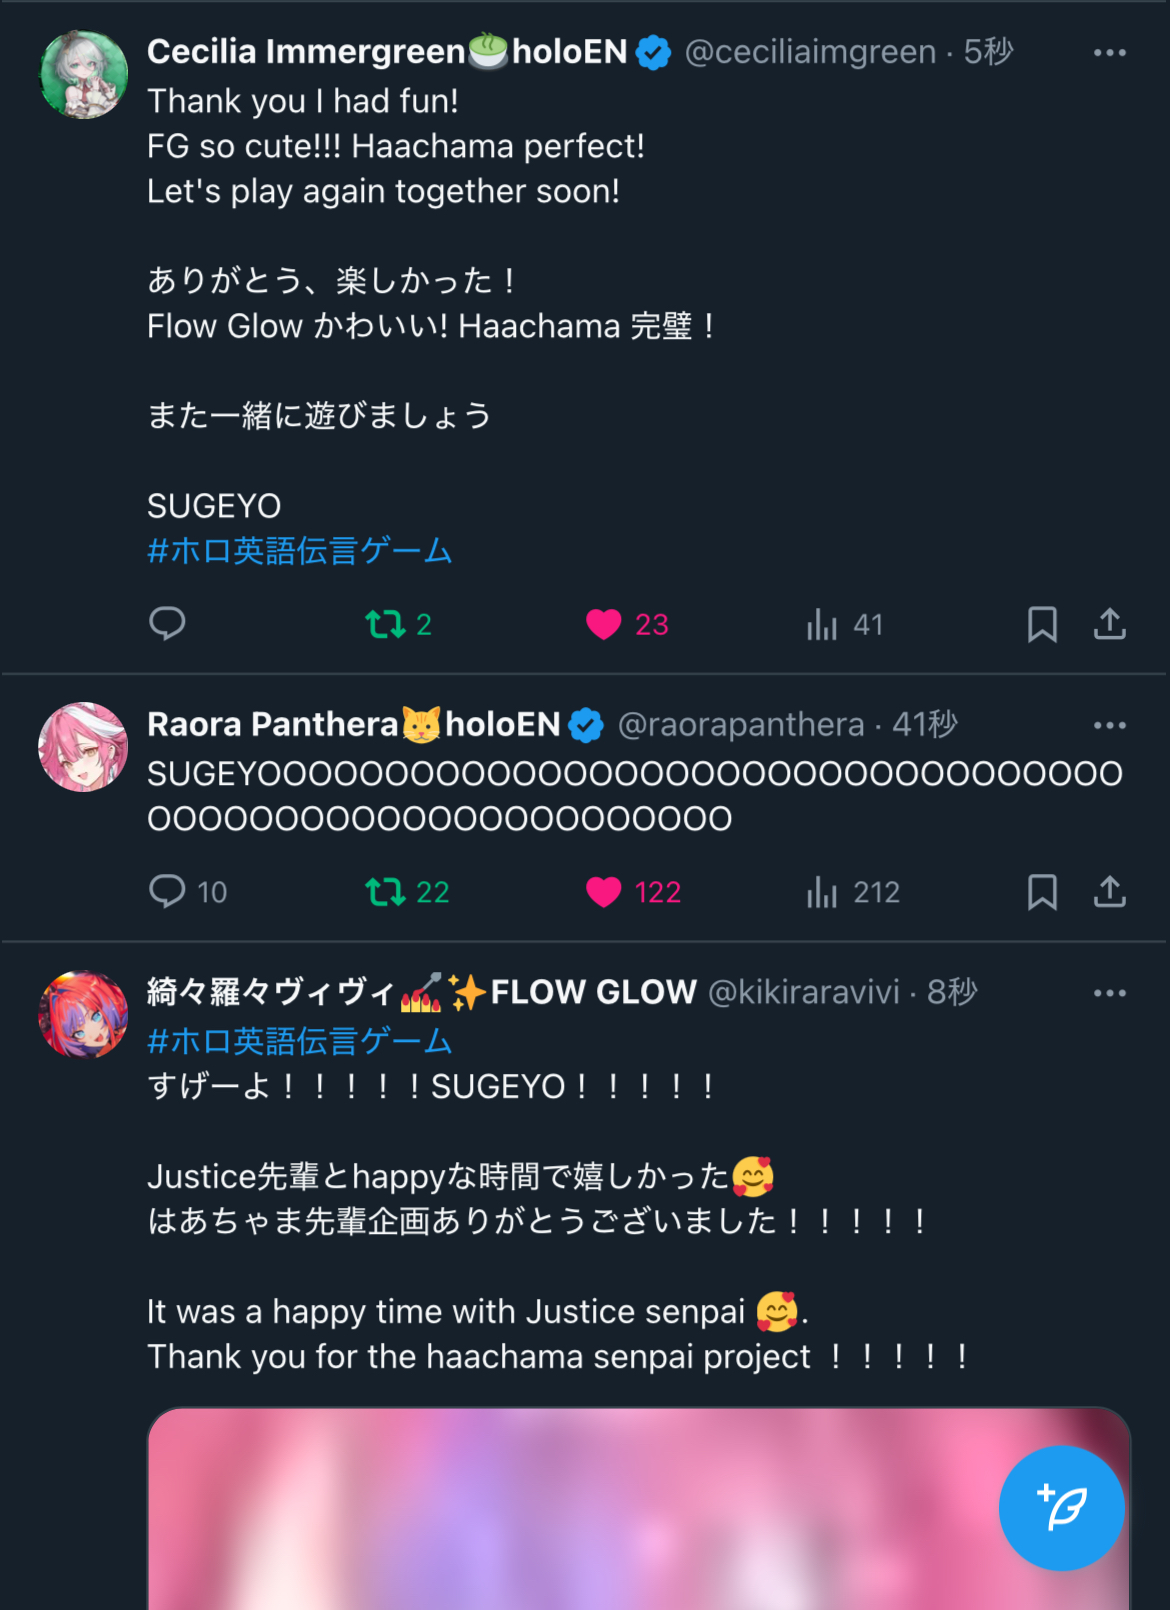Unlike Raora Panthera's tweet with 122 likes
The height and width of the screenshot is (1610, 1170).
coord(633,891)
